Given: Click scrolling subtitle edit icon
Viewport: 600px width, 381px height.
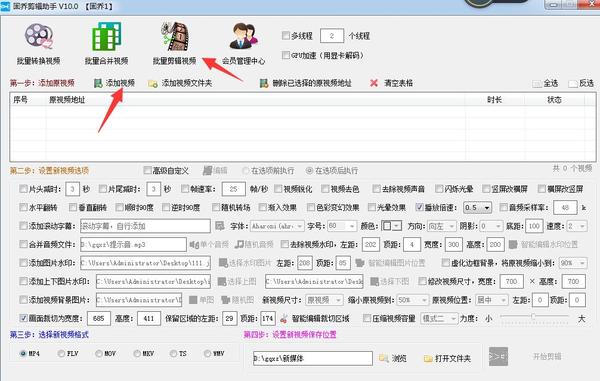Looking at the screenshot, I should [220, 226].
